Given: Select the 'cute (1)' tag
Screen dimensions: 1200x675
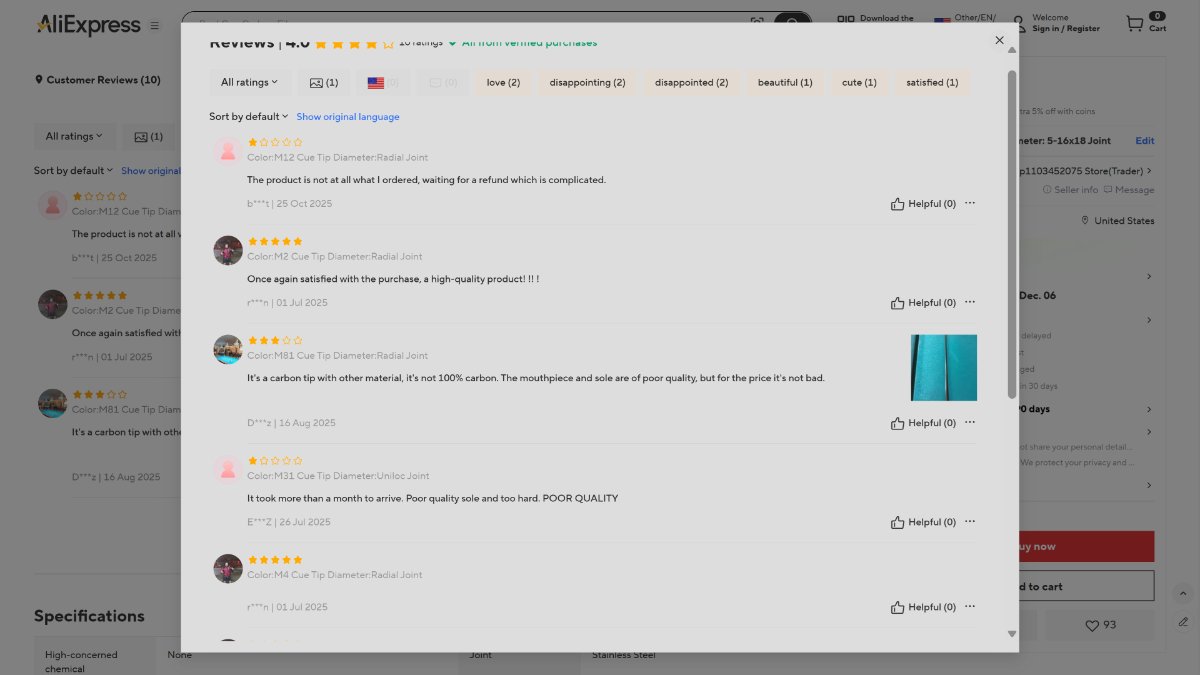Looking at the screenshot, I should coord(859,83).
